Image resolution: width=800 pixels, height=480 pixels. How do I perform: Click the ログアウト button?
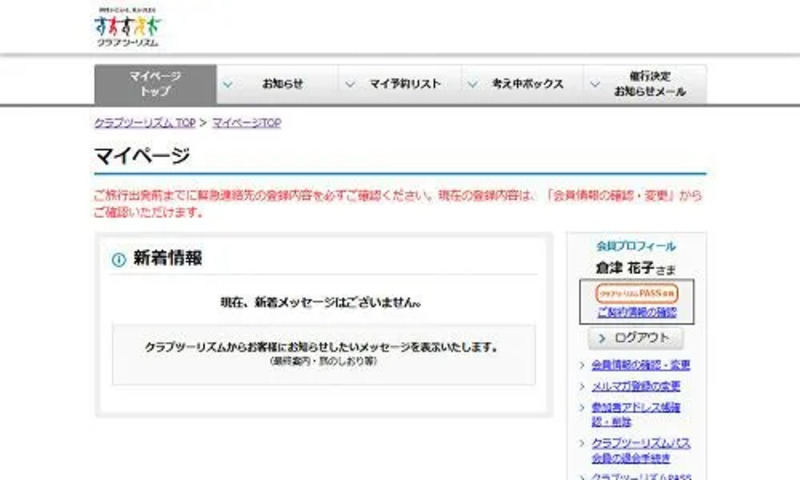635,338
